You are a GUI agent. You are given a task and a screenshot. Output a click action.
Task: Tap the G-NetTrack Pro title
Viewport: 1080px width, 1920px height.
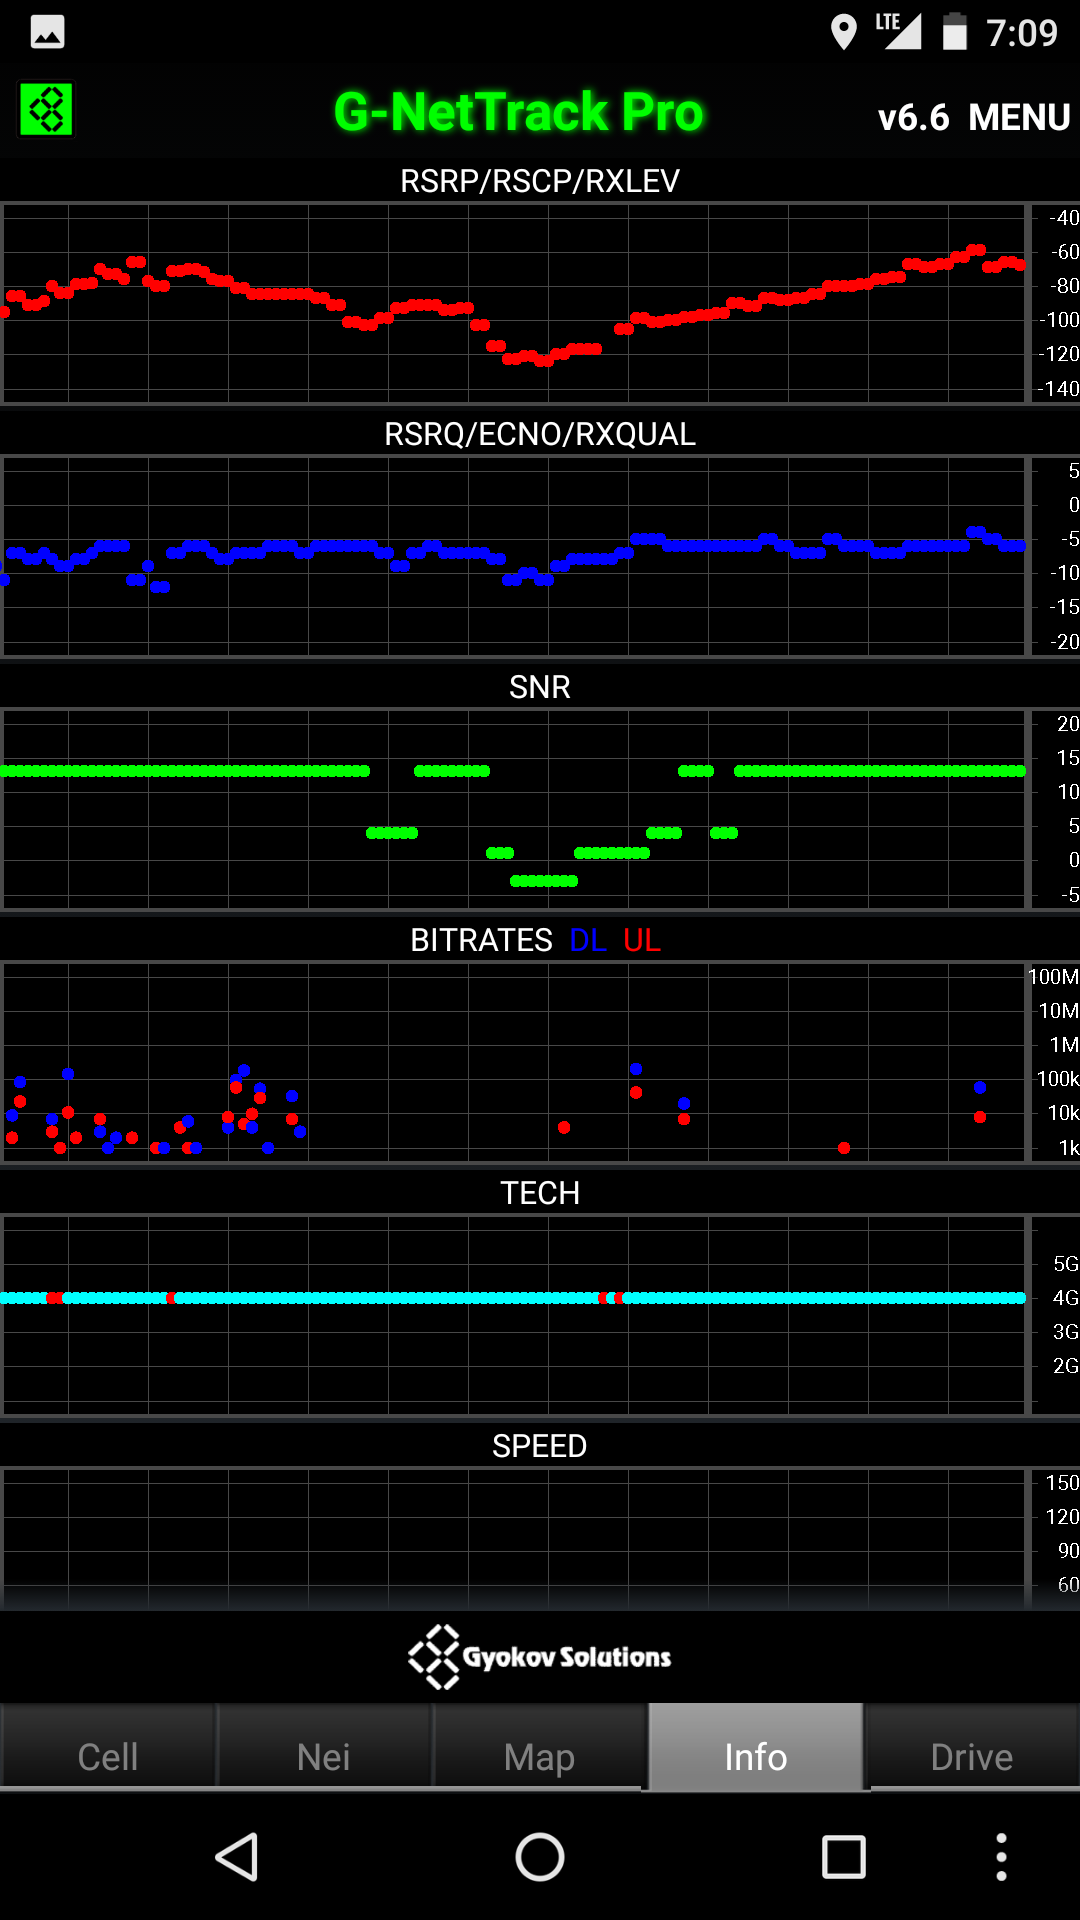pyautogui.click(x=519, y=112)
